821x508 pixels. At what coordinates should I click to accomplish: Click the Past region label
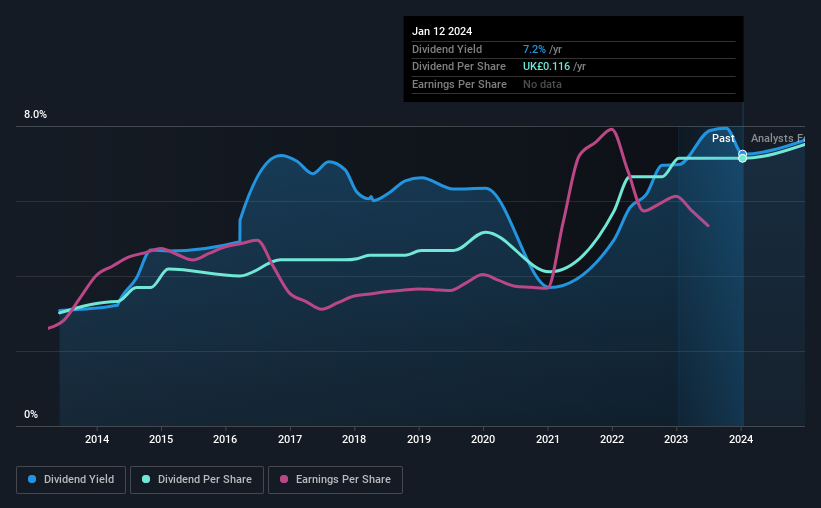[723, 138]
